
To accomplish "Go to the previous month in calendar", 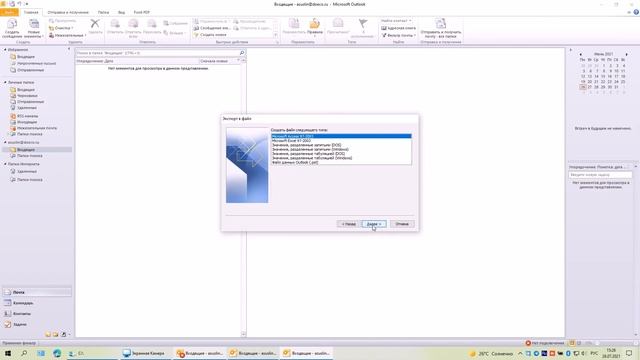I will (x=580, y=54).
